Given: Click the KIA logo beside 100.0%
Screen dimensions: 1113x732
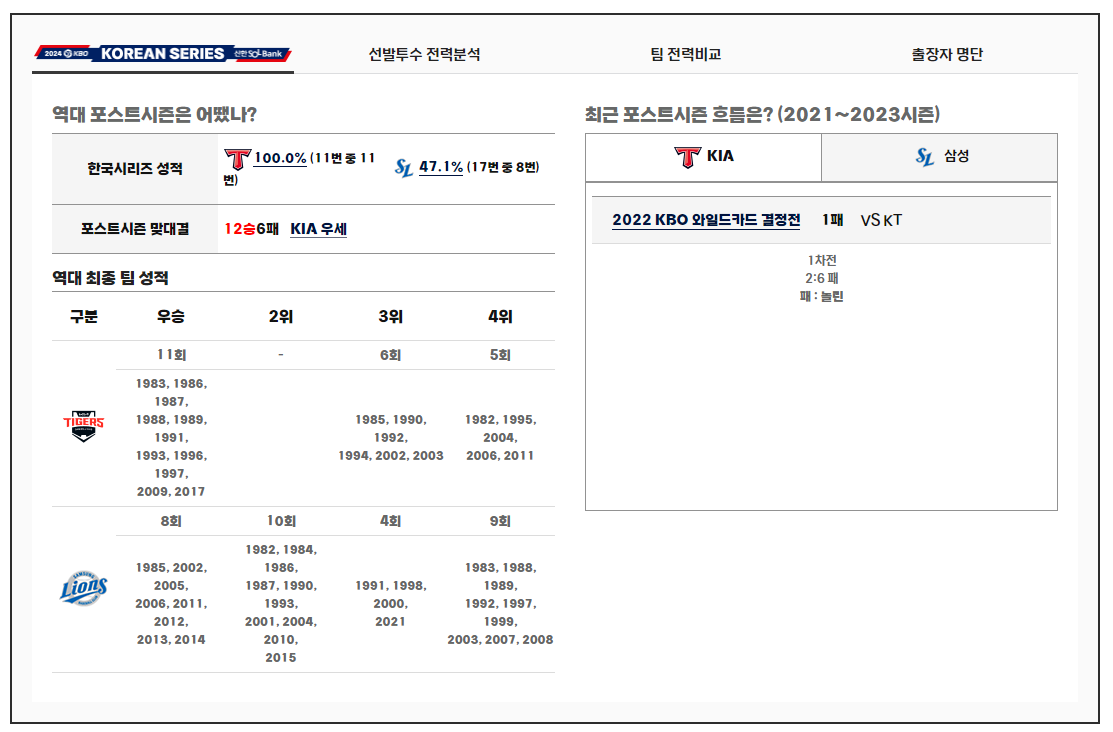Looking at the screenshot, I should [x=237, y=158].
